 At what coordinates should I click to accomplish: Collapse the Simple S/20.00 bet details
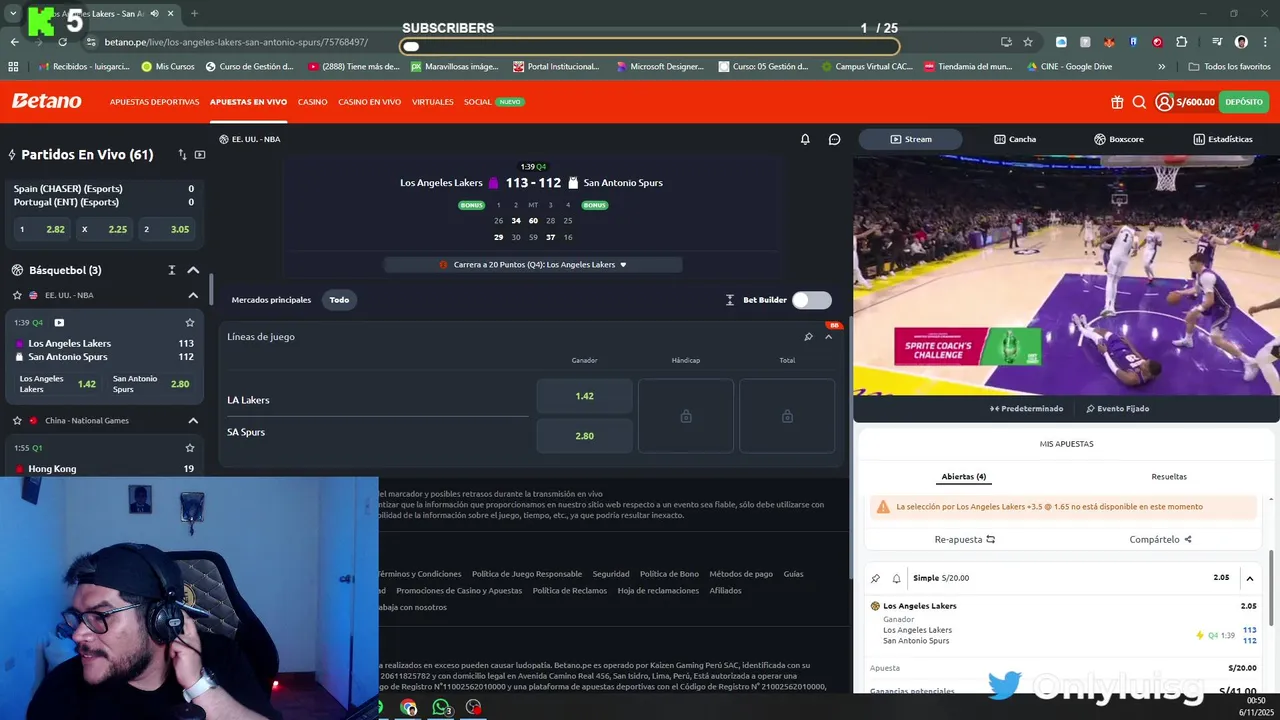coord(1249,578)
